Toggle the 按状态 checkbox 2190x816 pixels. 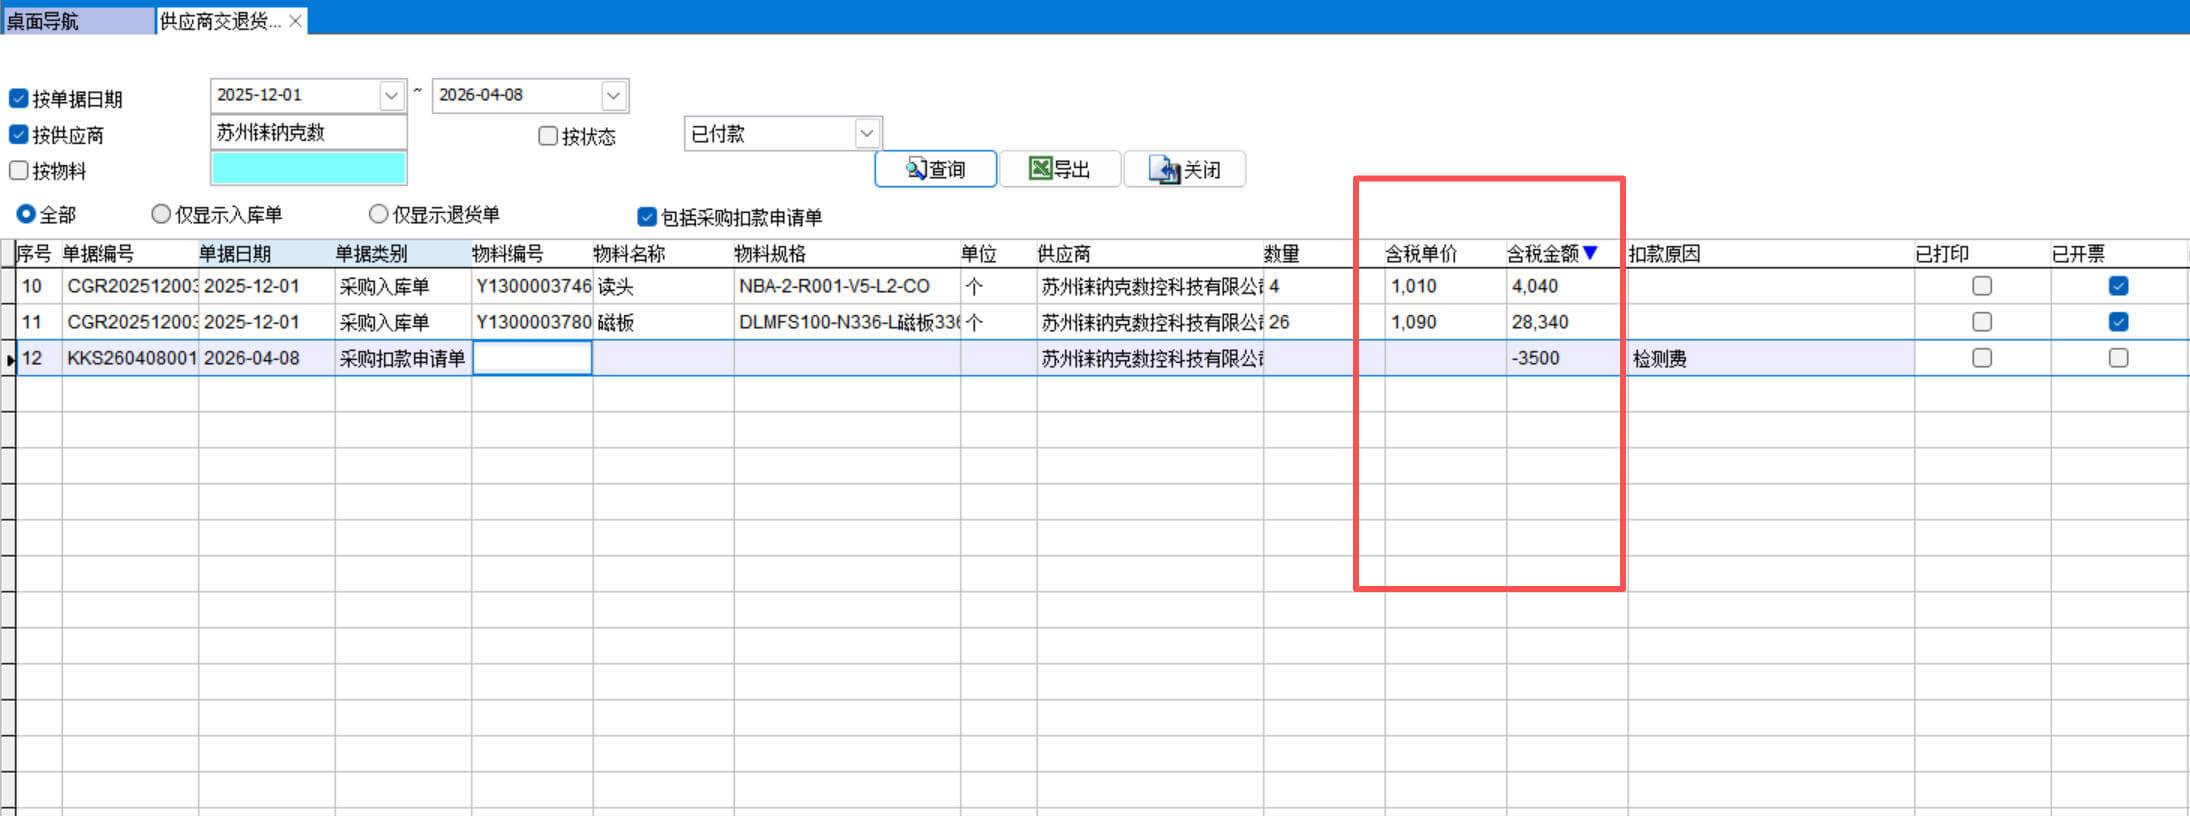(548, 136)
